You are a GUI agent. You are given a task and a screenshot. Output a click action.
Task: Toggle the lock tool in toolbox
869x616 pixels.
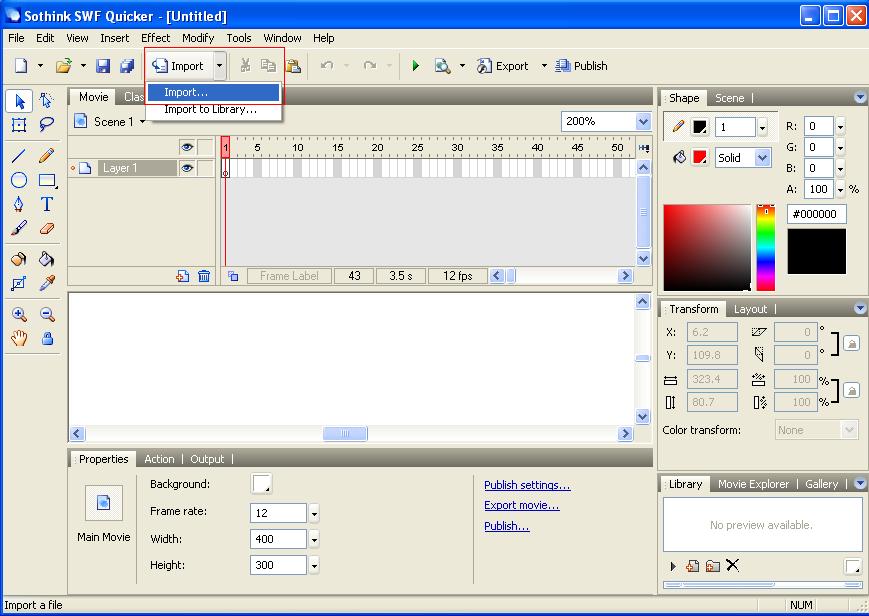[x=48, y=338]
